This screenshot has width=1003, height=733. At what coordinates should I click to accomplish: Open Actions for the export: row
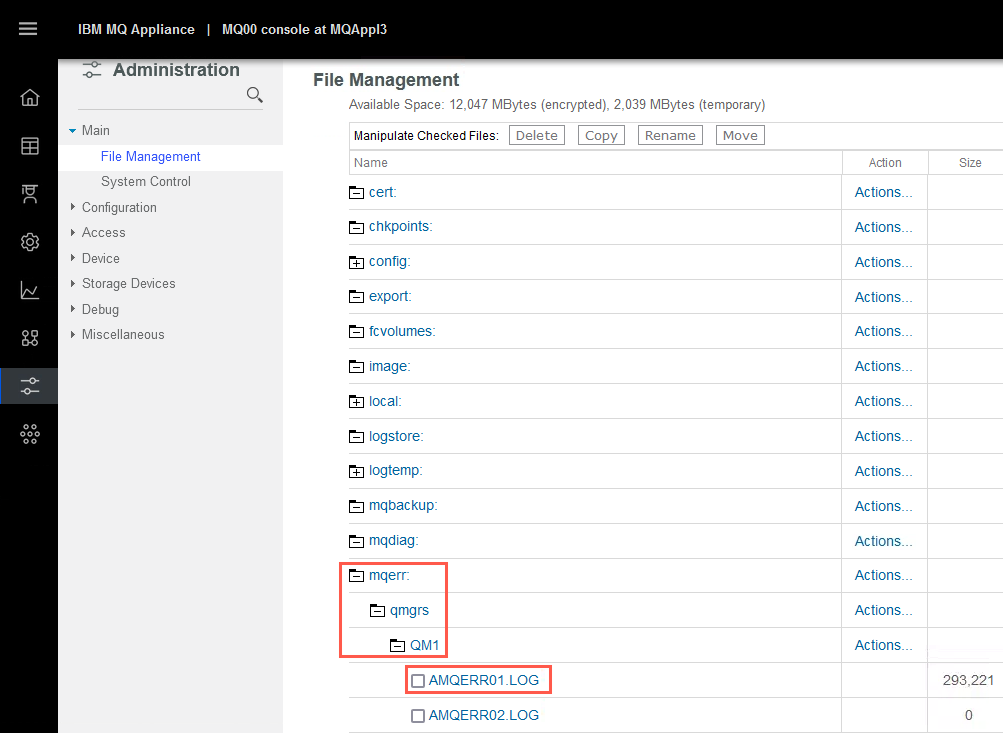pyautogui.click(x=883, y=297)
